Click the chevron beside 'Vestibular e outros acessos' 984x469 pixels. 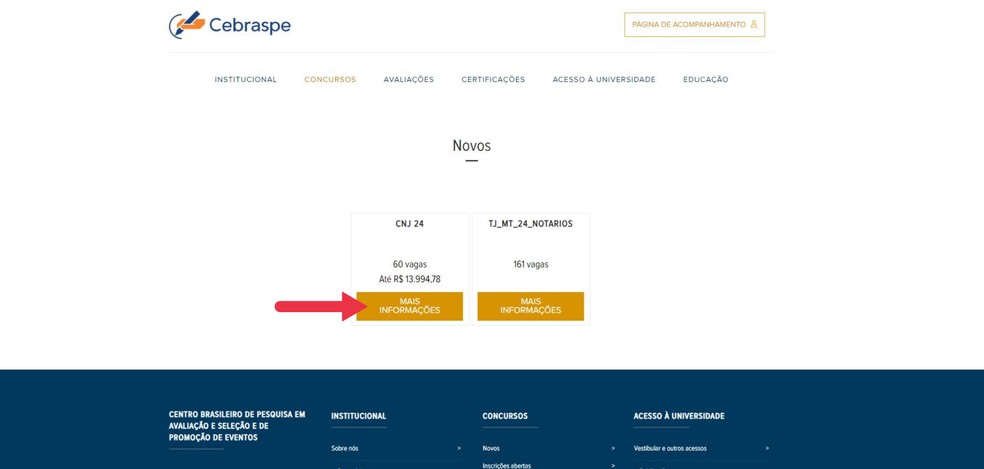[x=767, y=448]
